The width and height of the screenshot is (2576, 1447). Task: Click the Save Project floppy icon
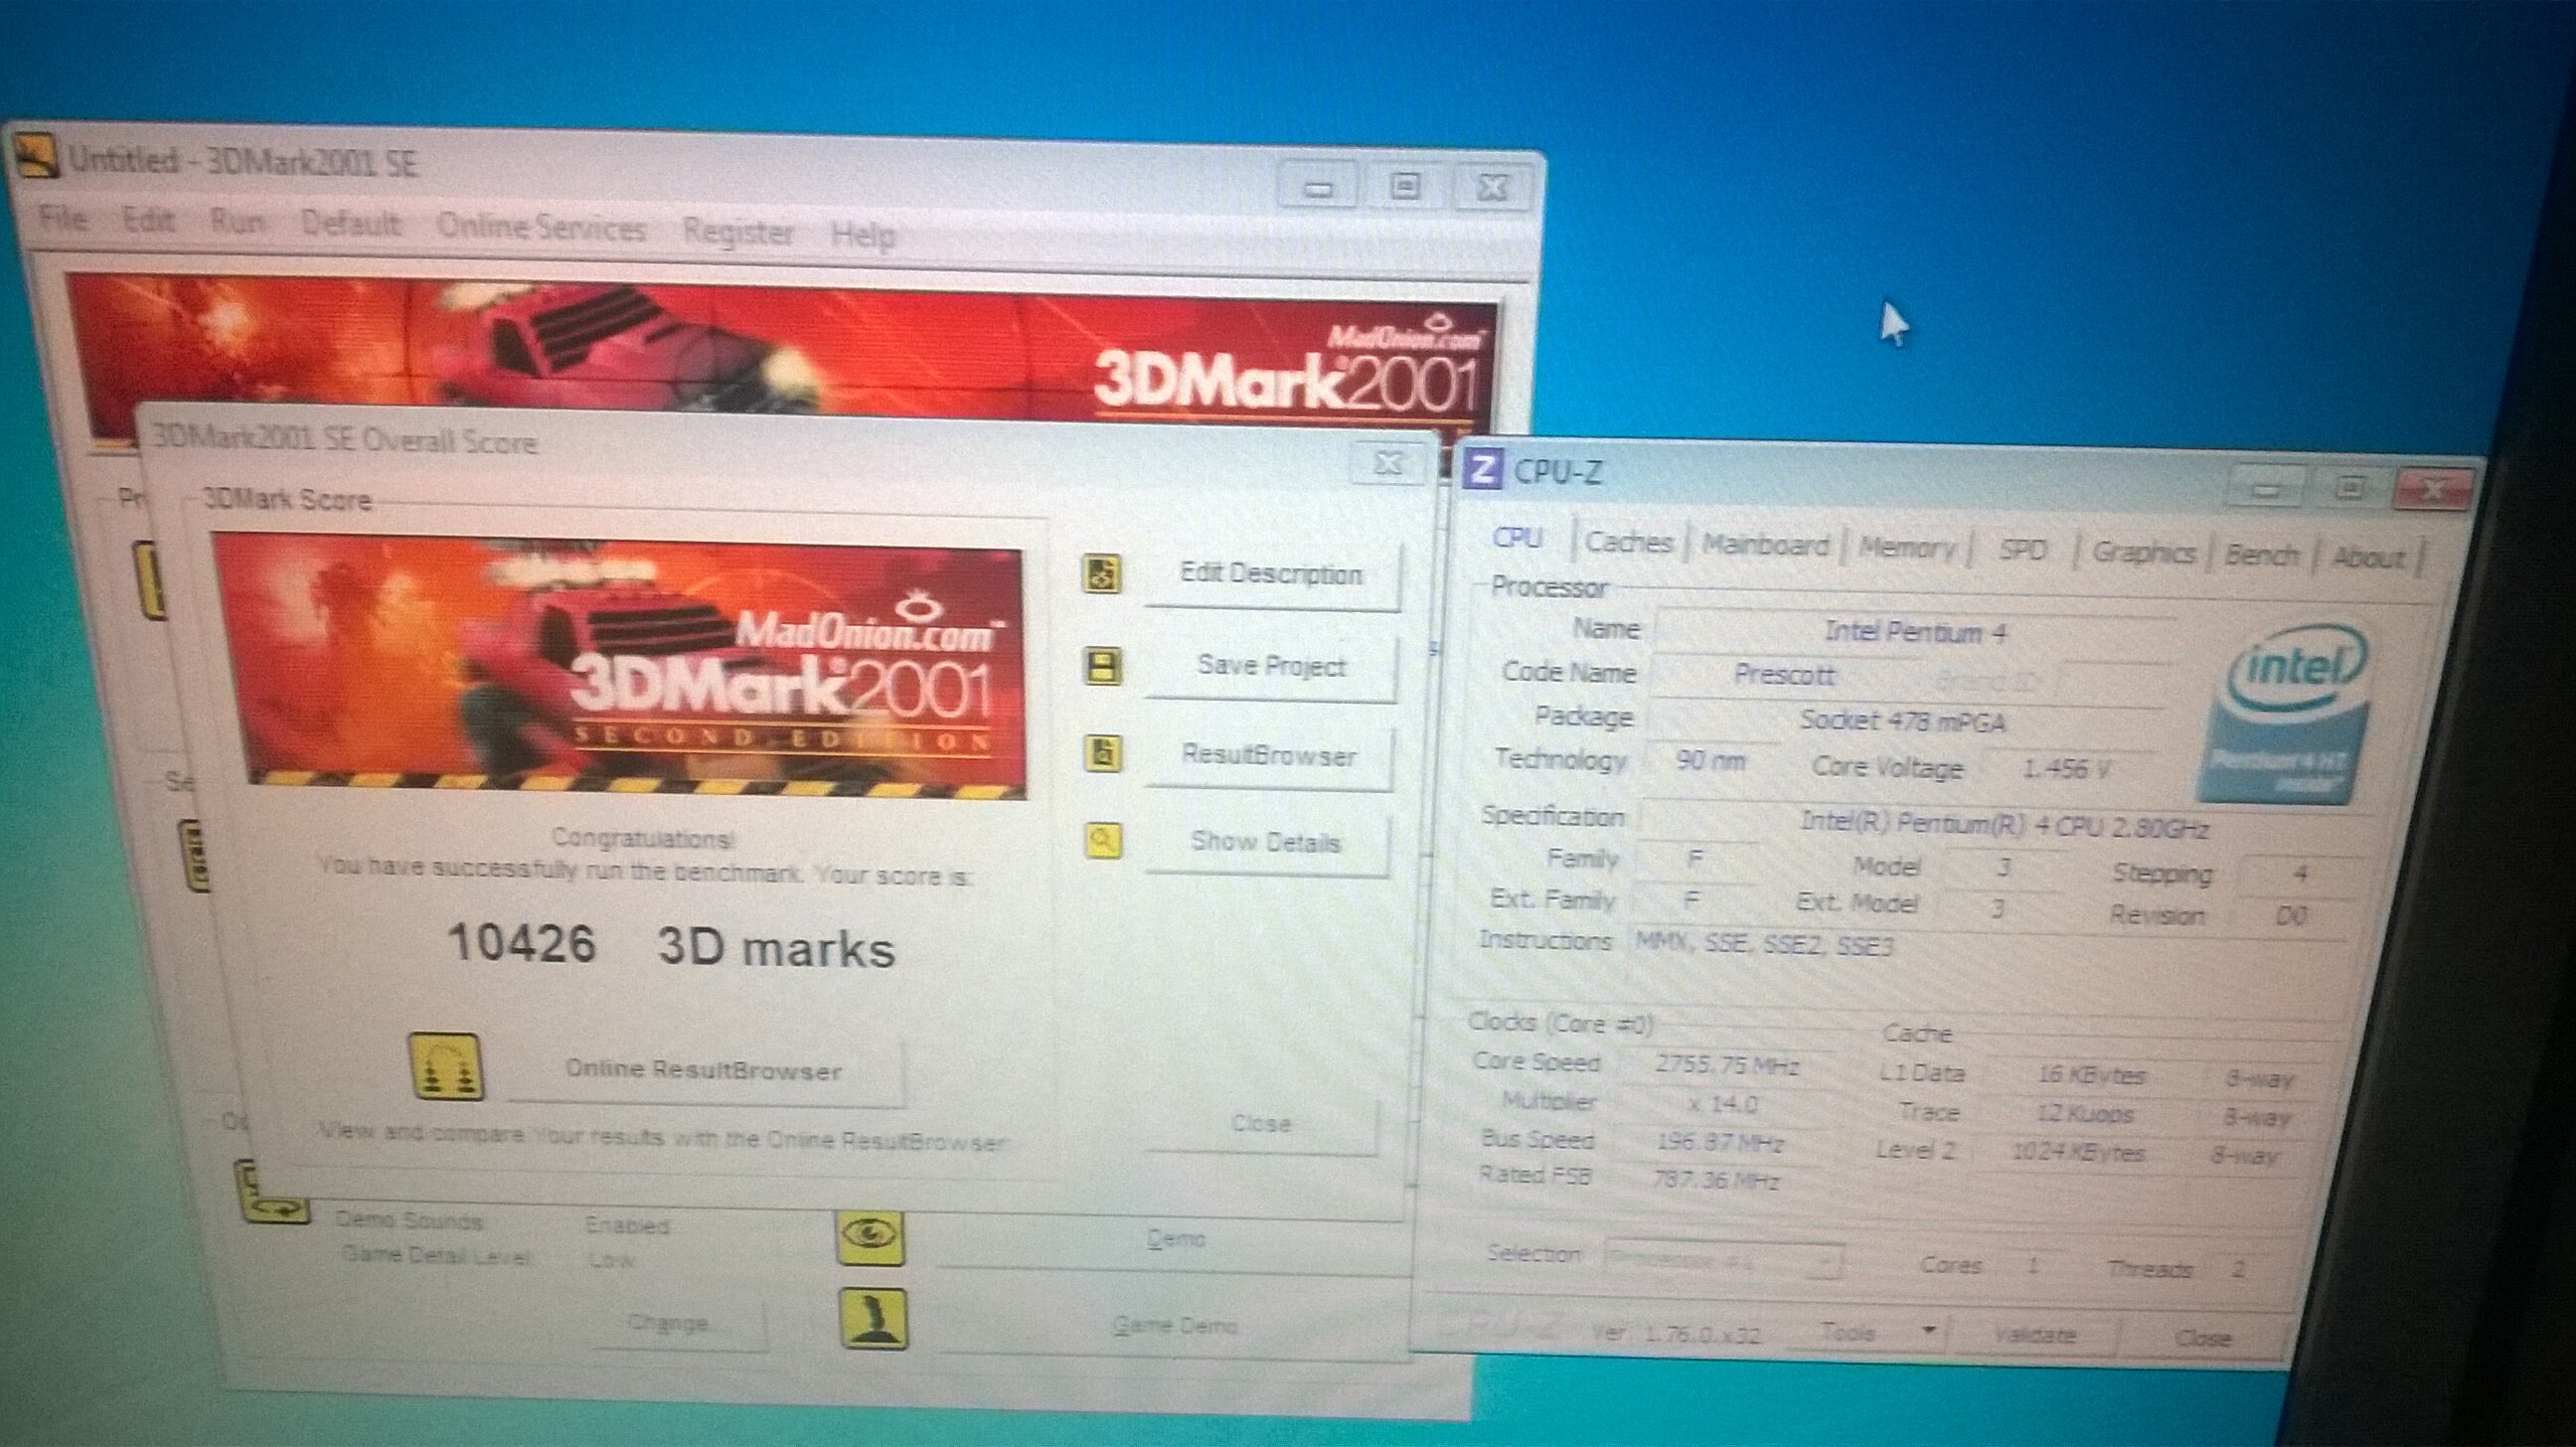1103,666
